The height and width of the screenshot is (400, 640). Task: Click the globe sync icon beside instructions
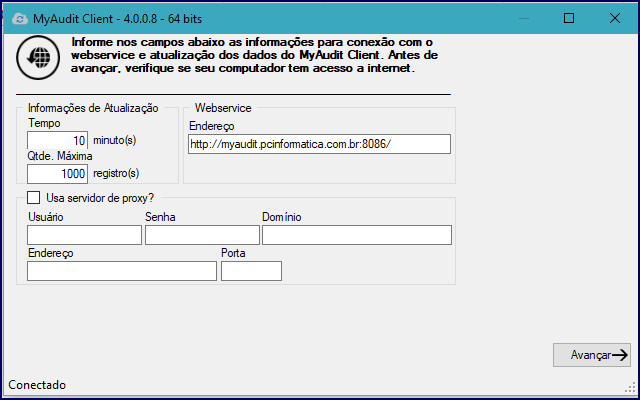38,58
